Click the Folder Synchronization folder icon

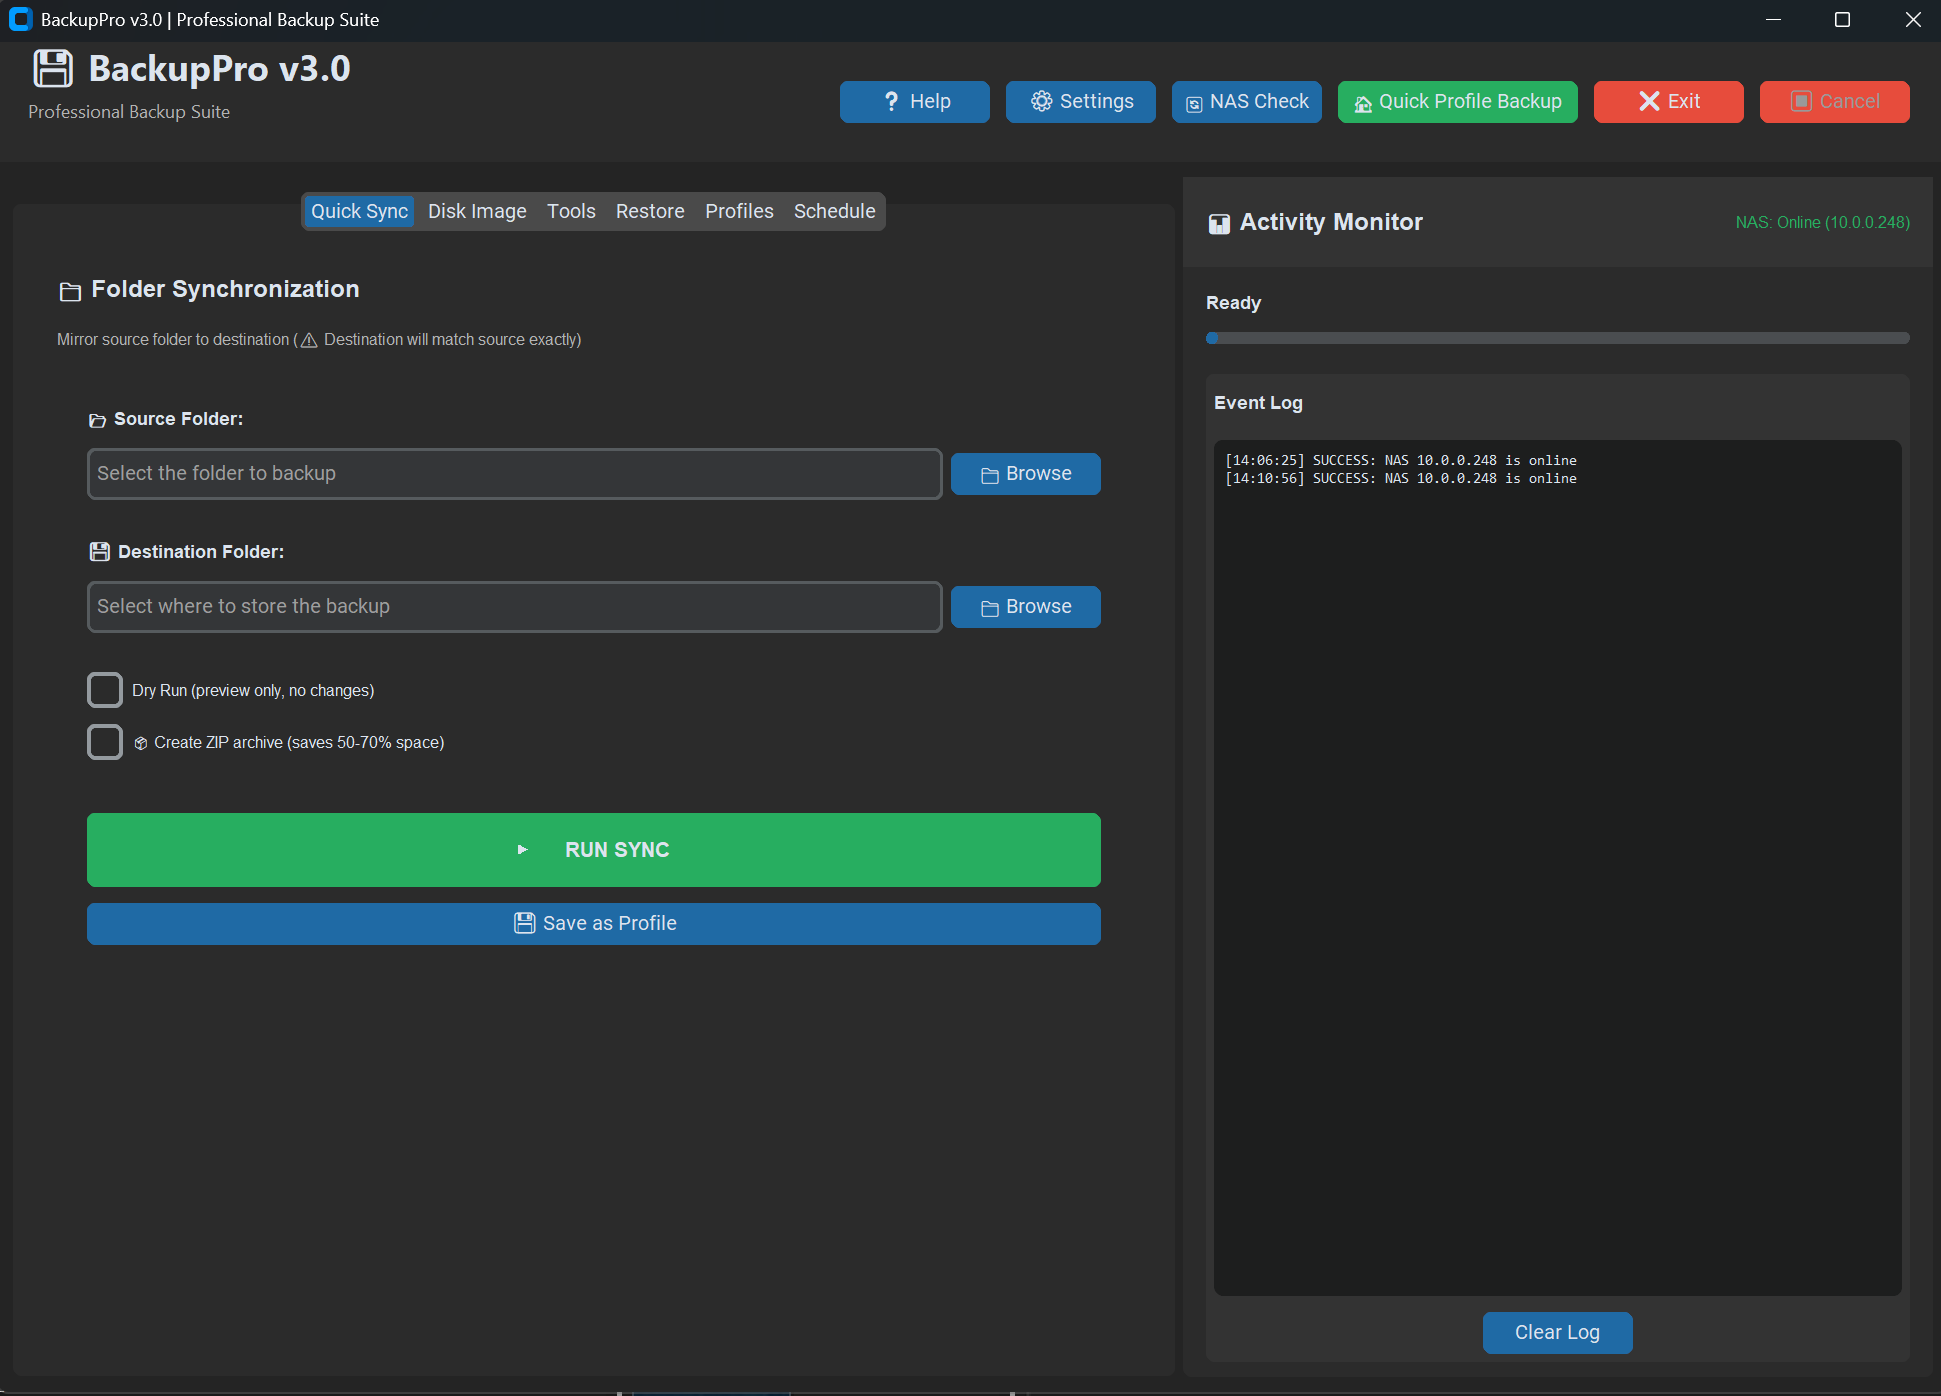click(70, 291)
